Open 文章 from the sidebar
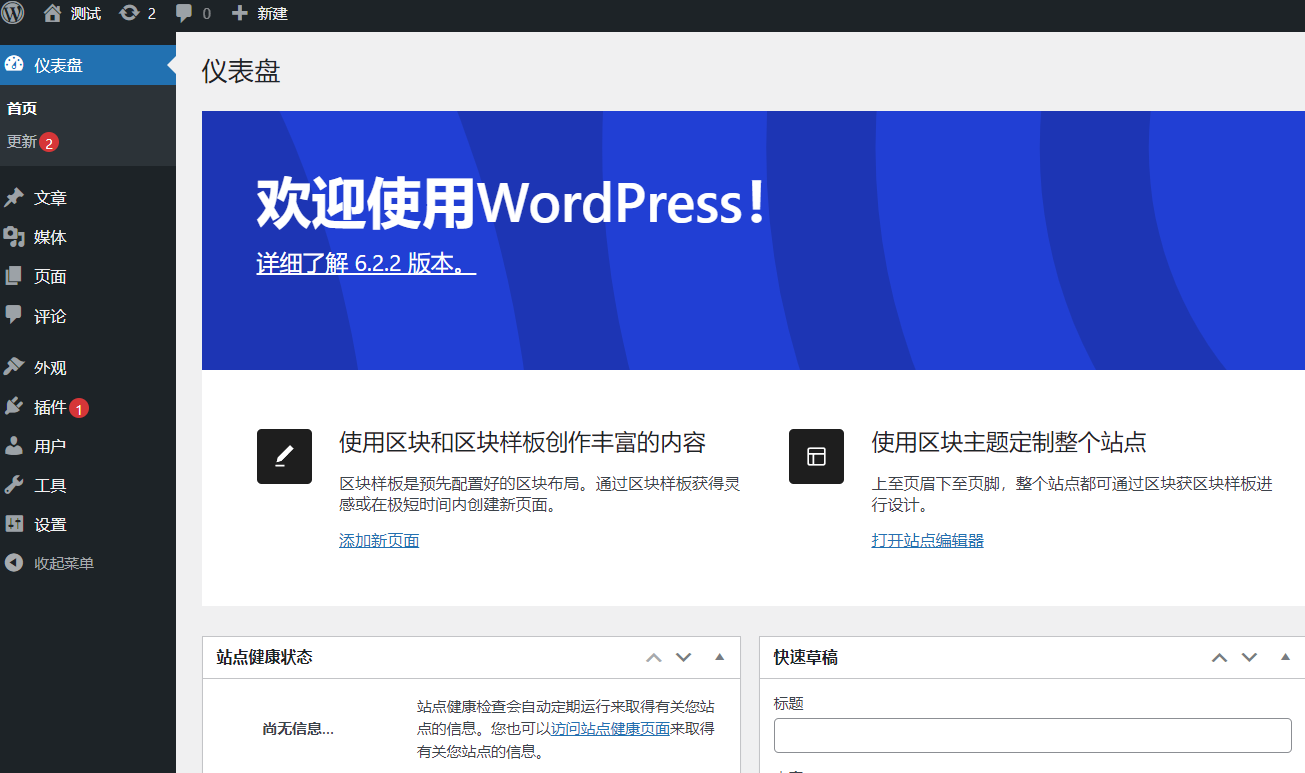The height and width of the screenshot is (773, 1305). coord(50,198)
